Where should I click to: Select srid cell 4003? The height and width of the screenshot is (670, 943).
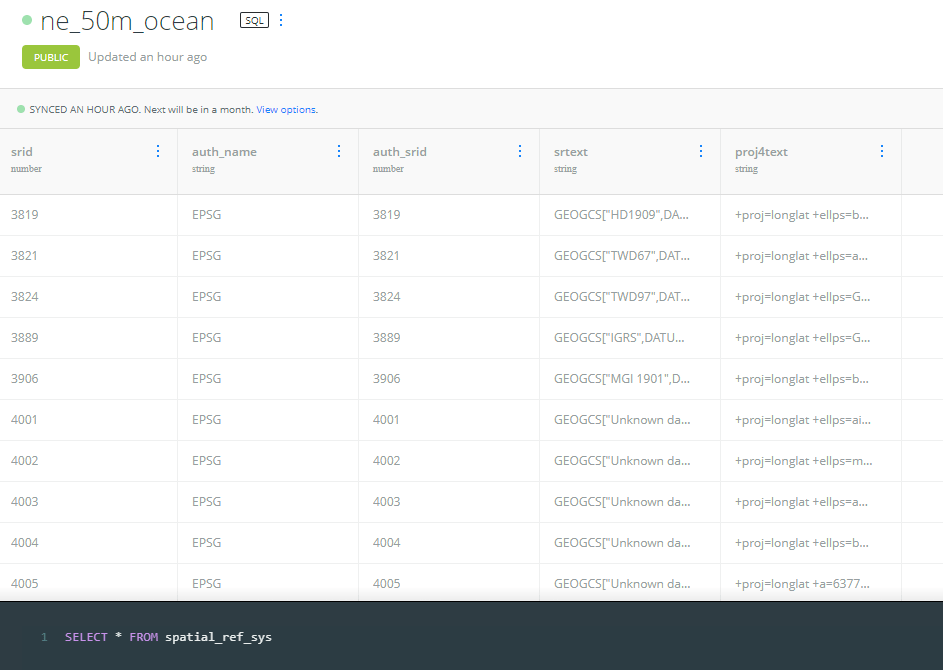88,501
